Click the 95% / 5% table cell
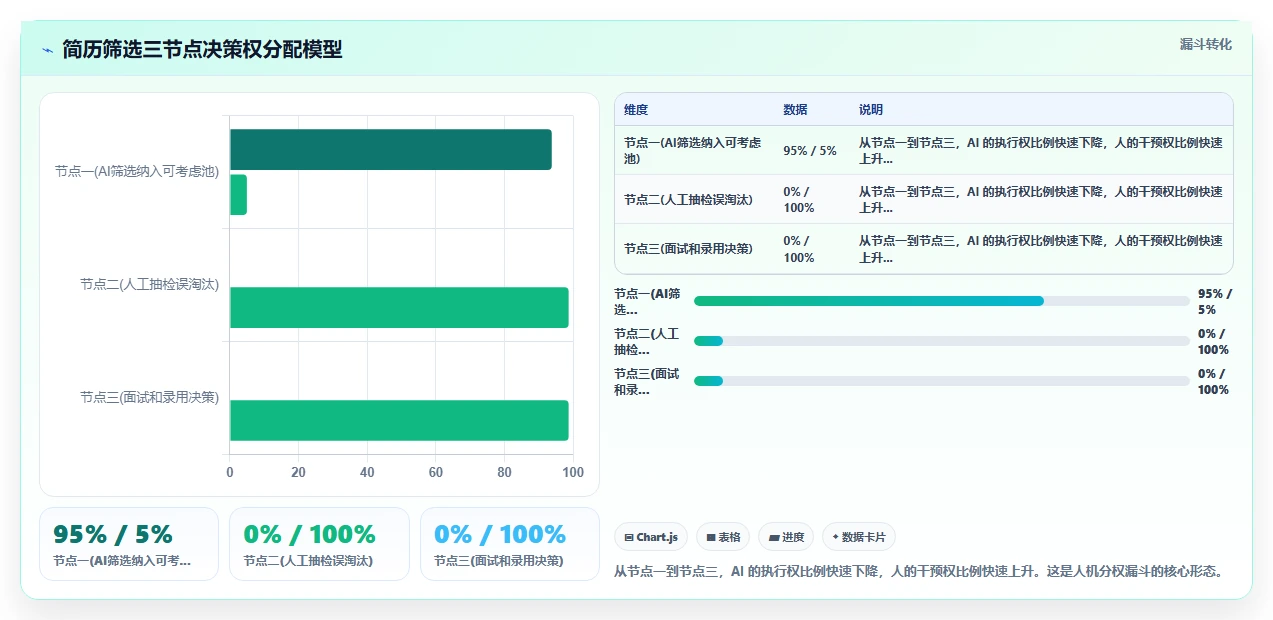The height and width of the screenshot is (620, 1273). (810, 151)
